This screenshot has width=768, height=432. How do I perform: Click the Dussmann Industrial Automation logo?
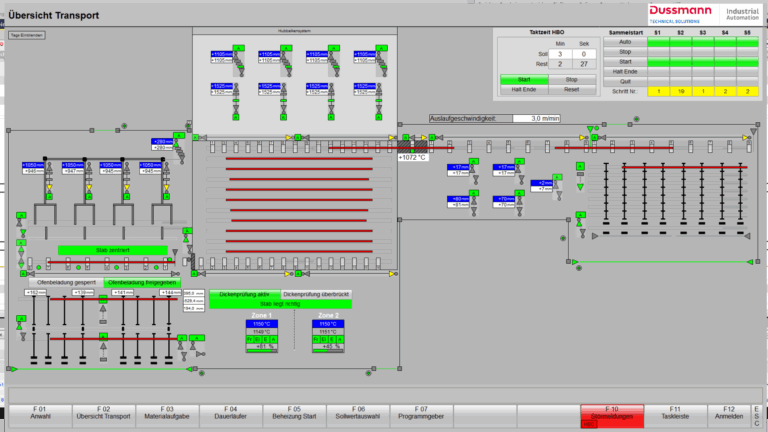[704, 13]
